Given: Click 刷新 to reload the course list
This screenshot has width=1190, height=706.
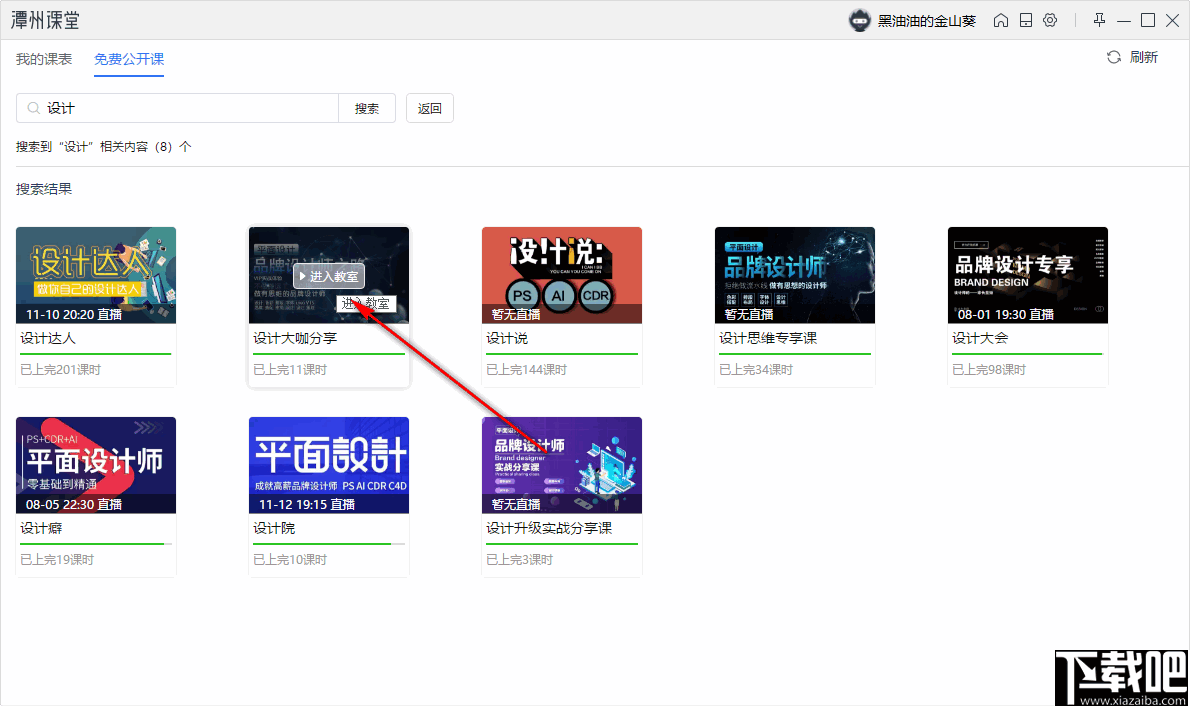Looking at the screenshot, I should tap(1141, 57).
